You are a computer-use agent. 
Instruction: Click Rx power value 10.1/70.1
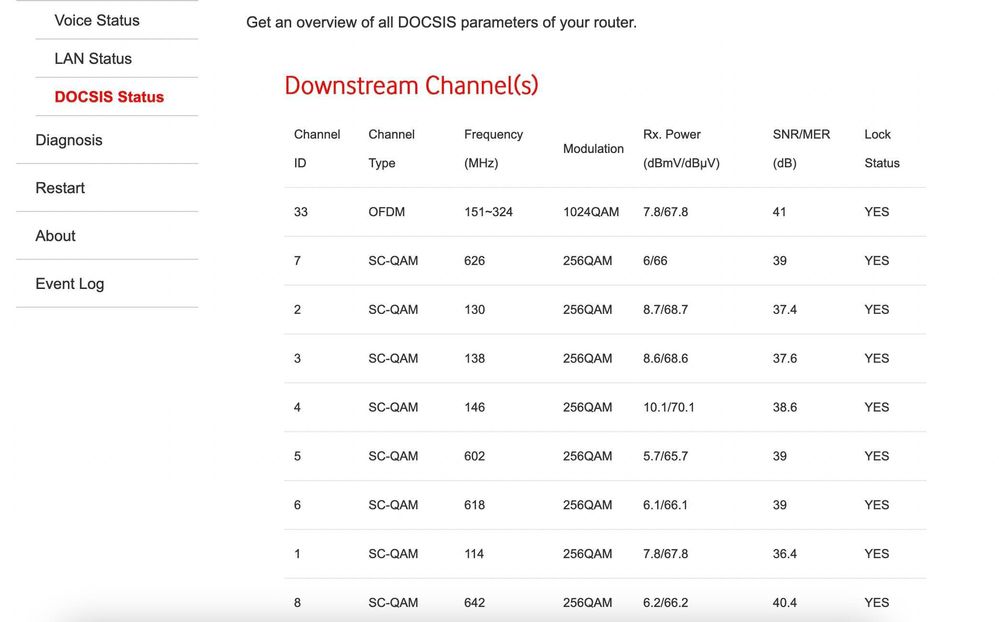click(x=668, y=407)
